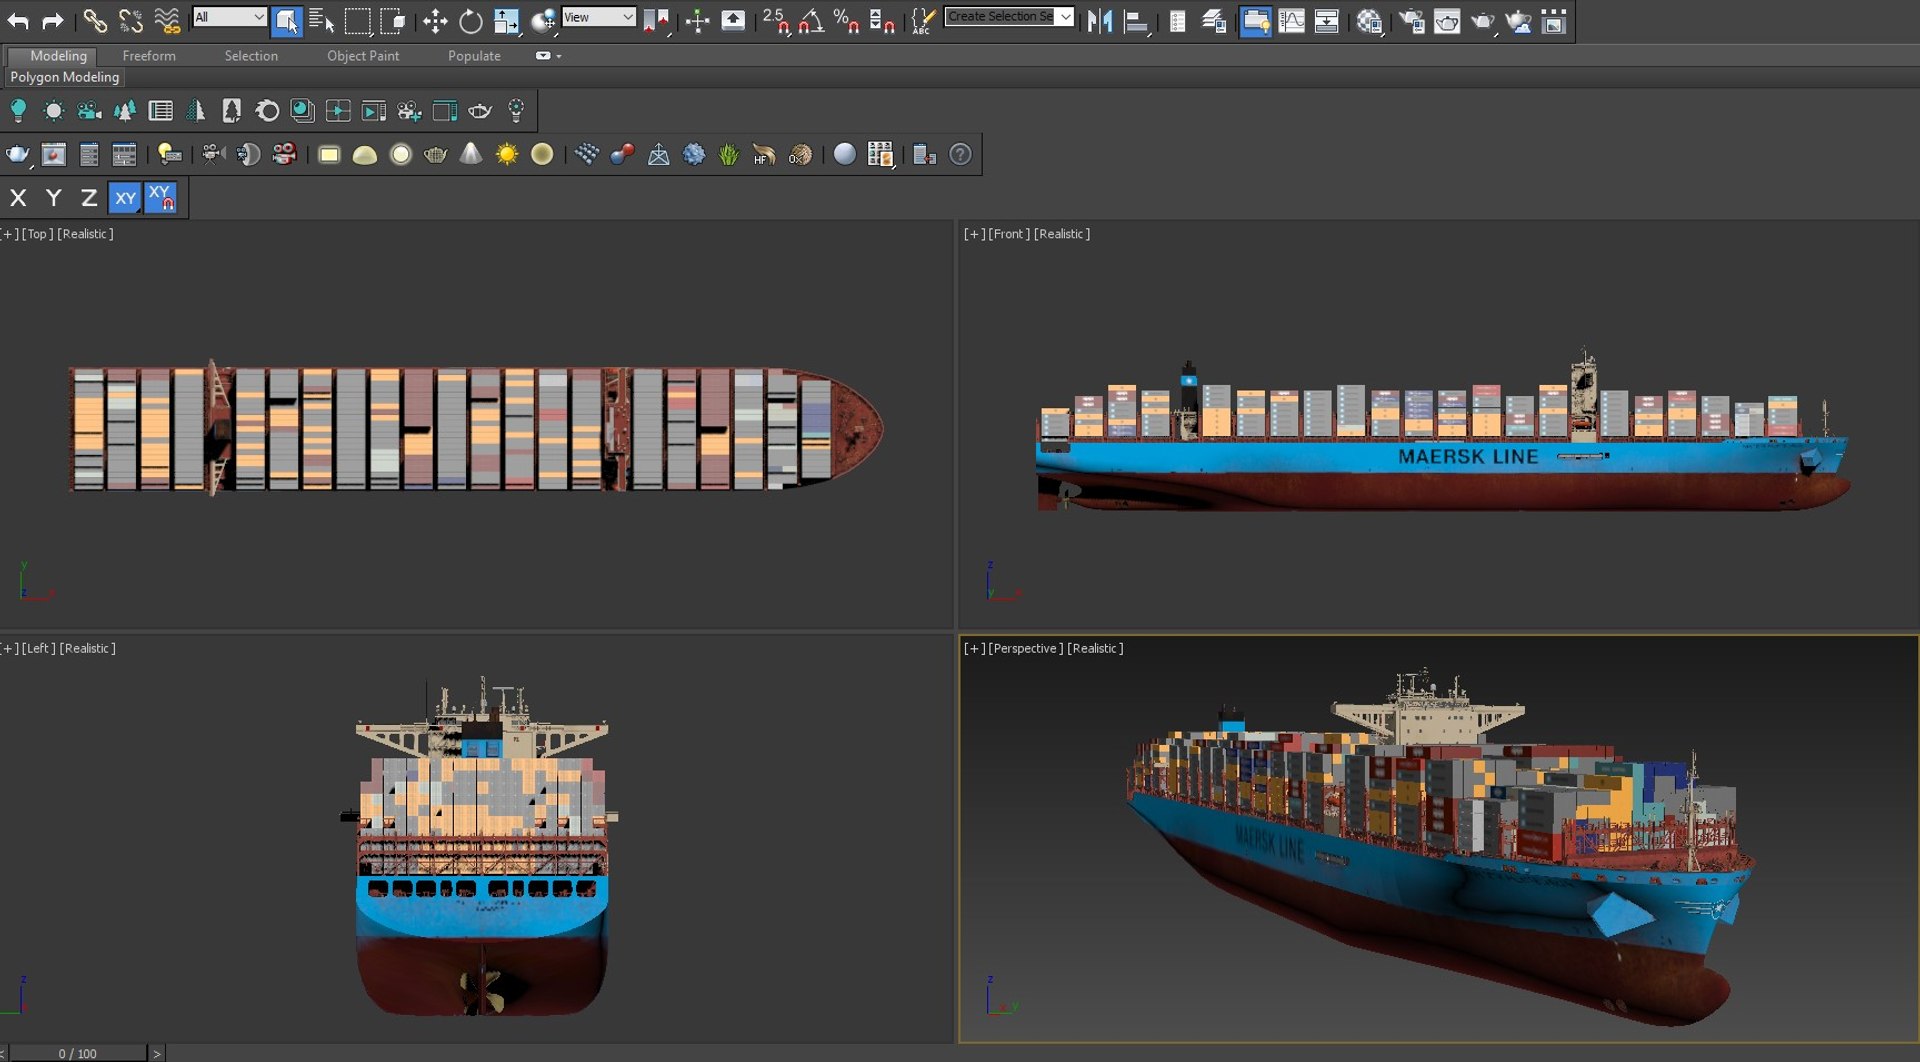Toggle the ribbon display button
The image size is (1920, 1062).
(1255, 21)
